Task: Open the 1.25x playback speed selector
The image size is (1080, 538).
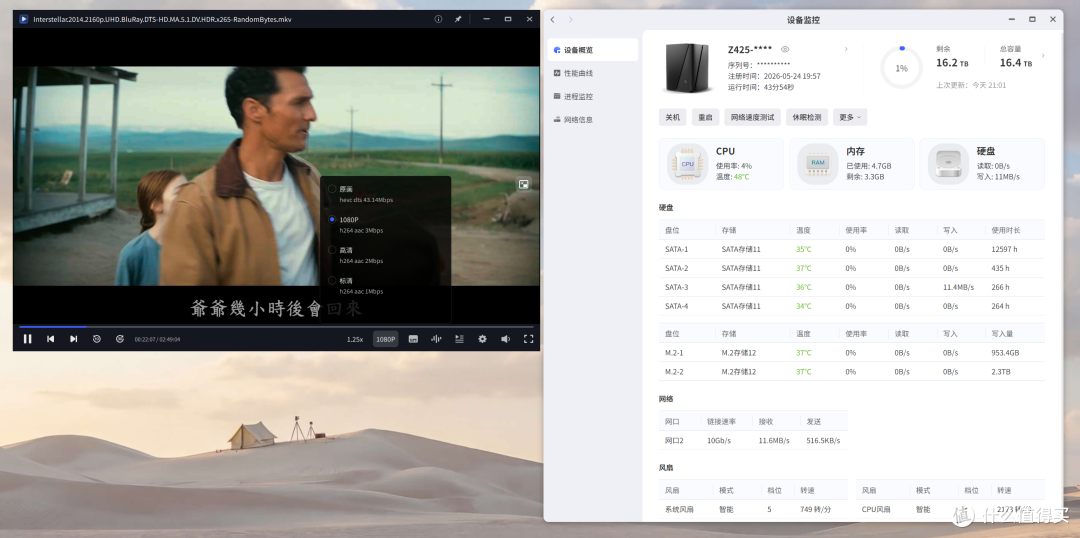Action: [355, 340]
